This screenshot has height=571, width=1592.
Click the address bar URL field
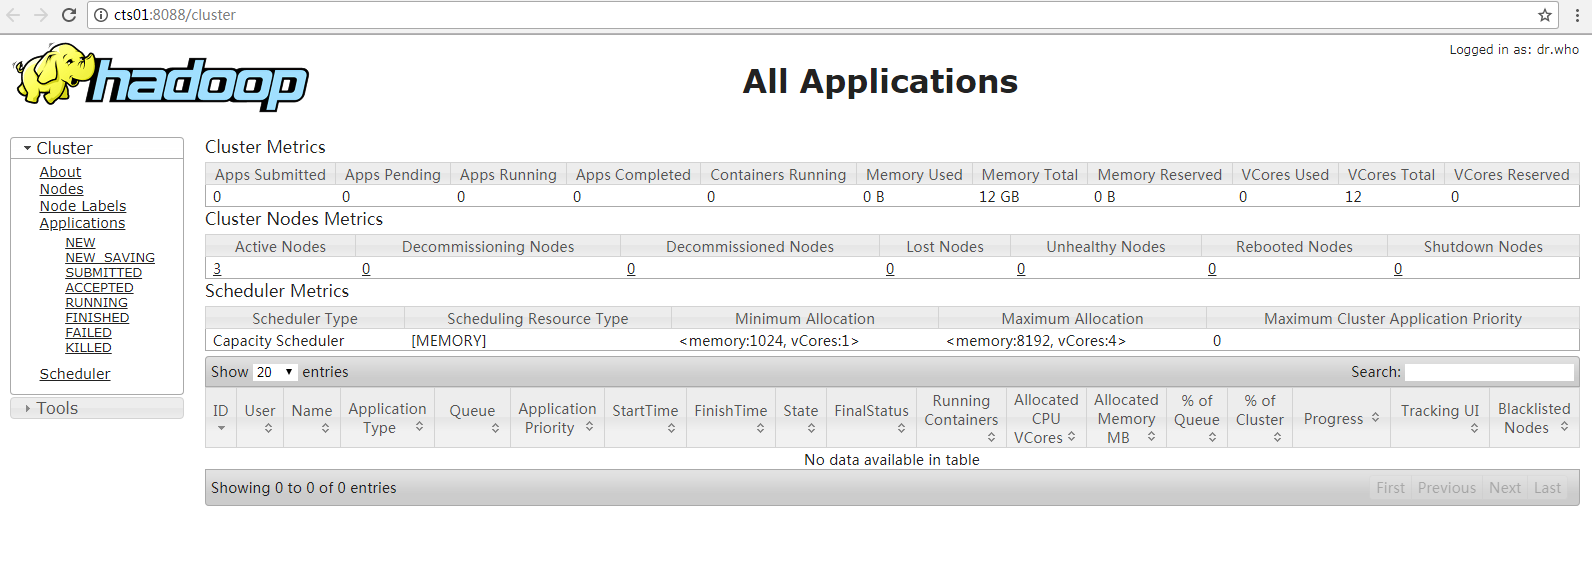pyautogui.click(x=820, y=15)
